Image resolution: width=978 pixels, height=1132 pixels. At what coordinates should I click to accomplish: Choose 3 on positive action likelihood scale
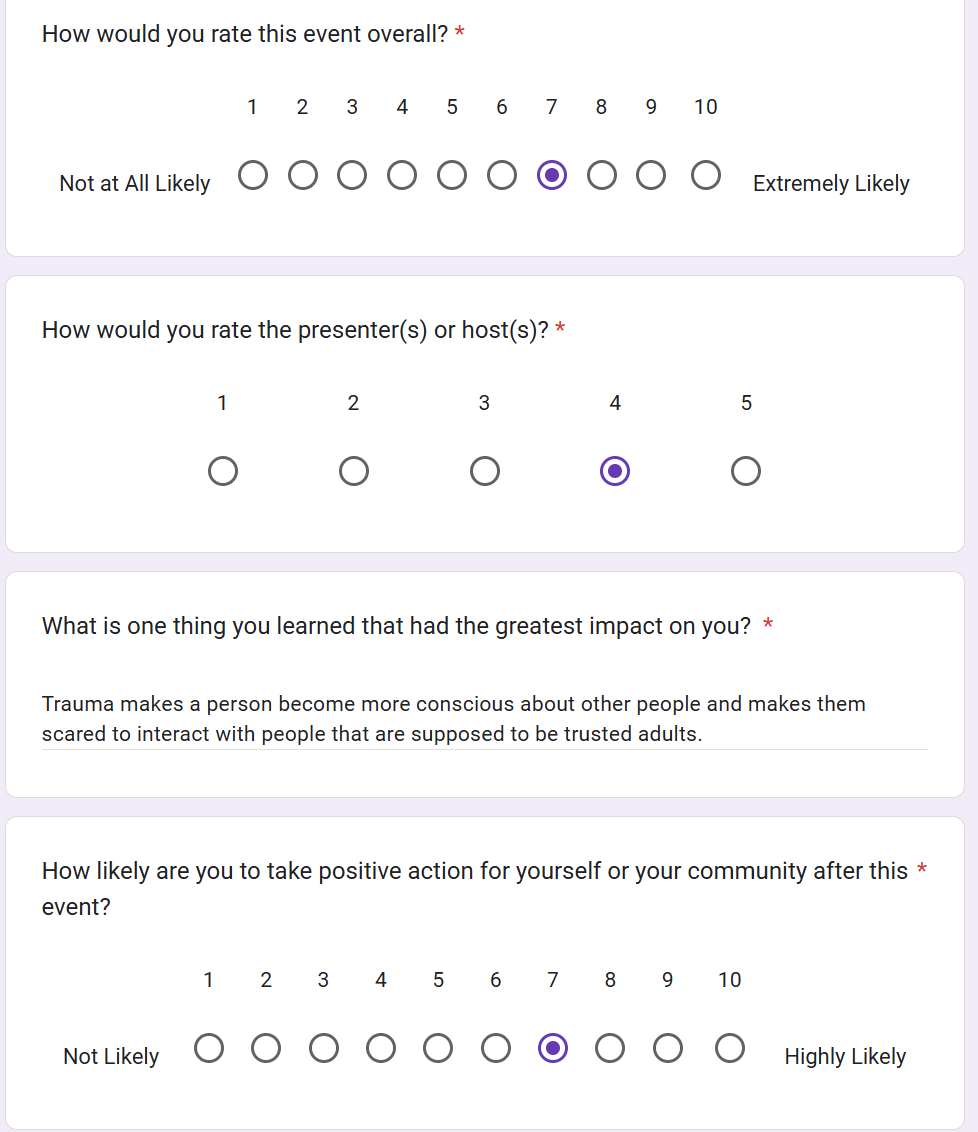(324, 1048)
